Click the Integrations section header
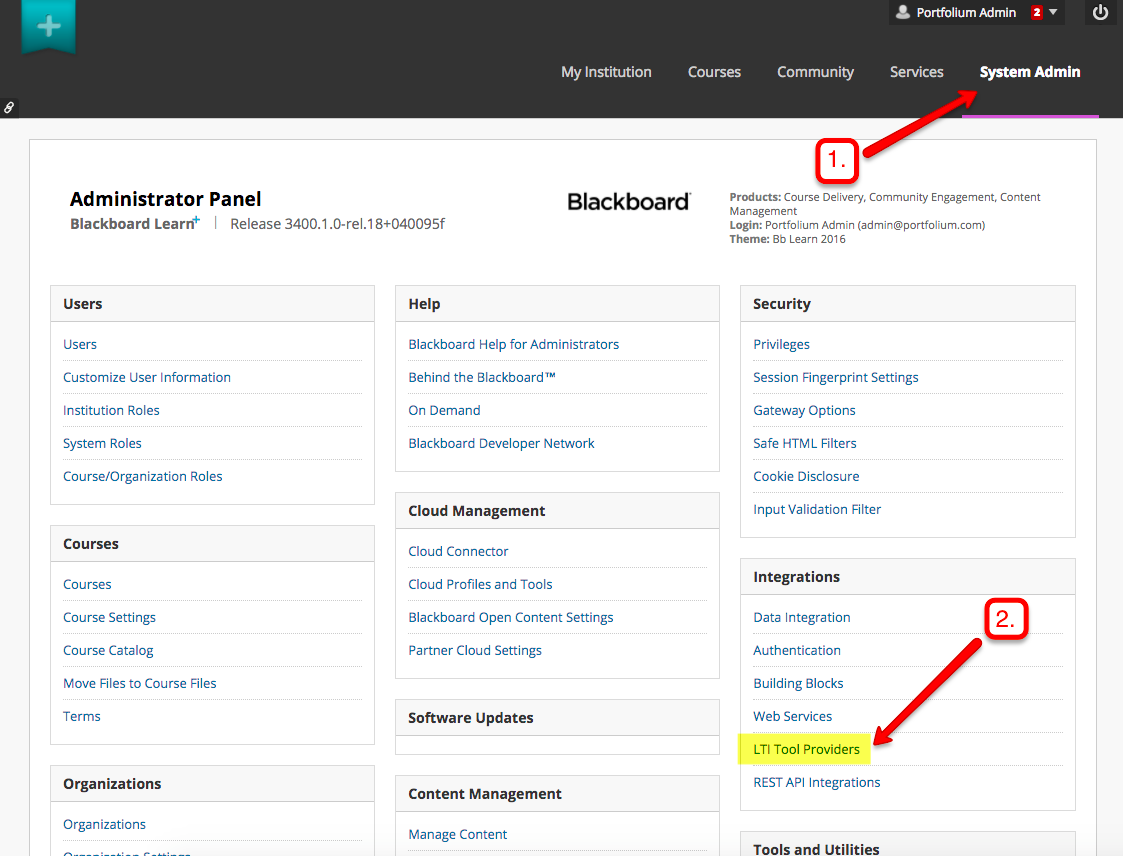1123x856 pixels. pyautogui.click(x=908, y=577)
